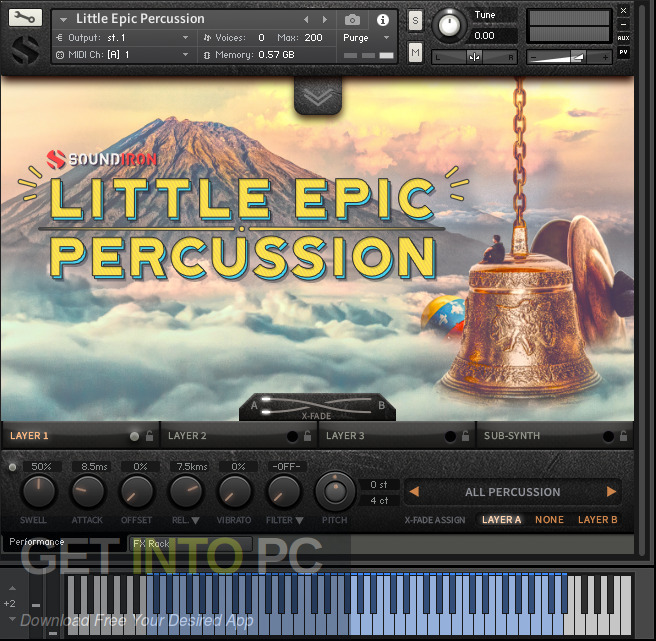
Task: Open the REL. dropdown arrow
Action: [195, 521]
